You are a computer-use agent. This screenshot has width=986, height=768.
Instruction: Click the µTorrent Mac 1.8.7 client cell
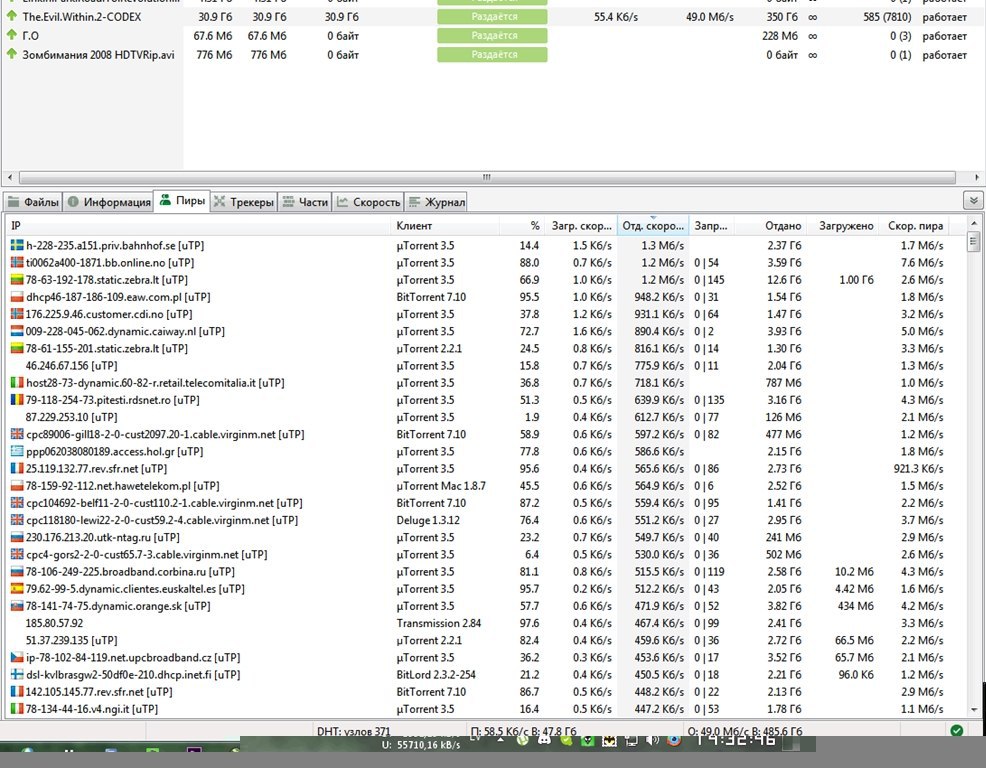[441, 486]
